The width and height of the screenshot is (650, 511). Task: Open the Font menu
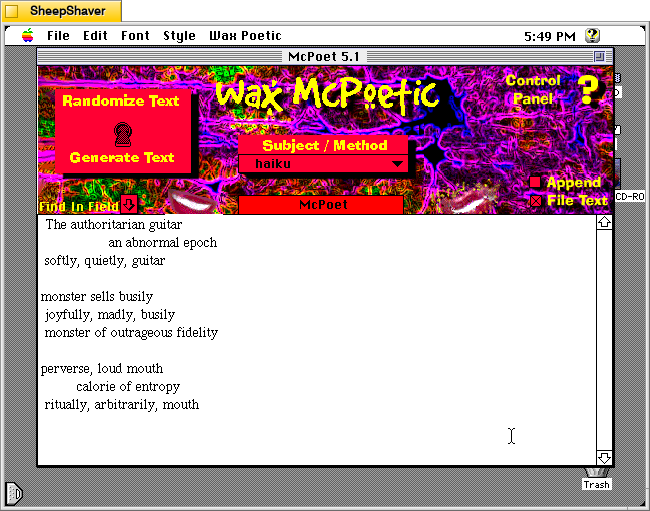(x=135, y=36)
